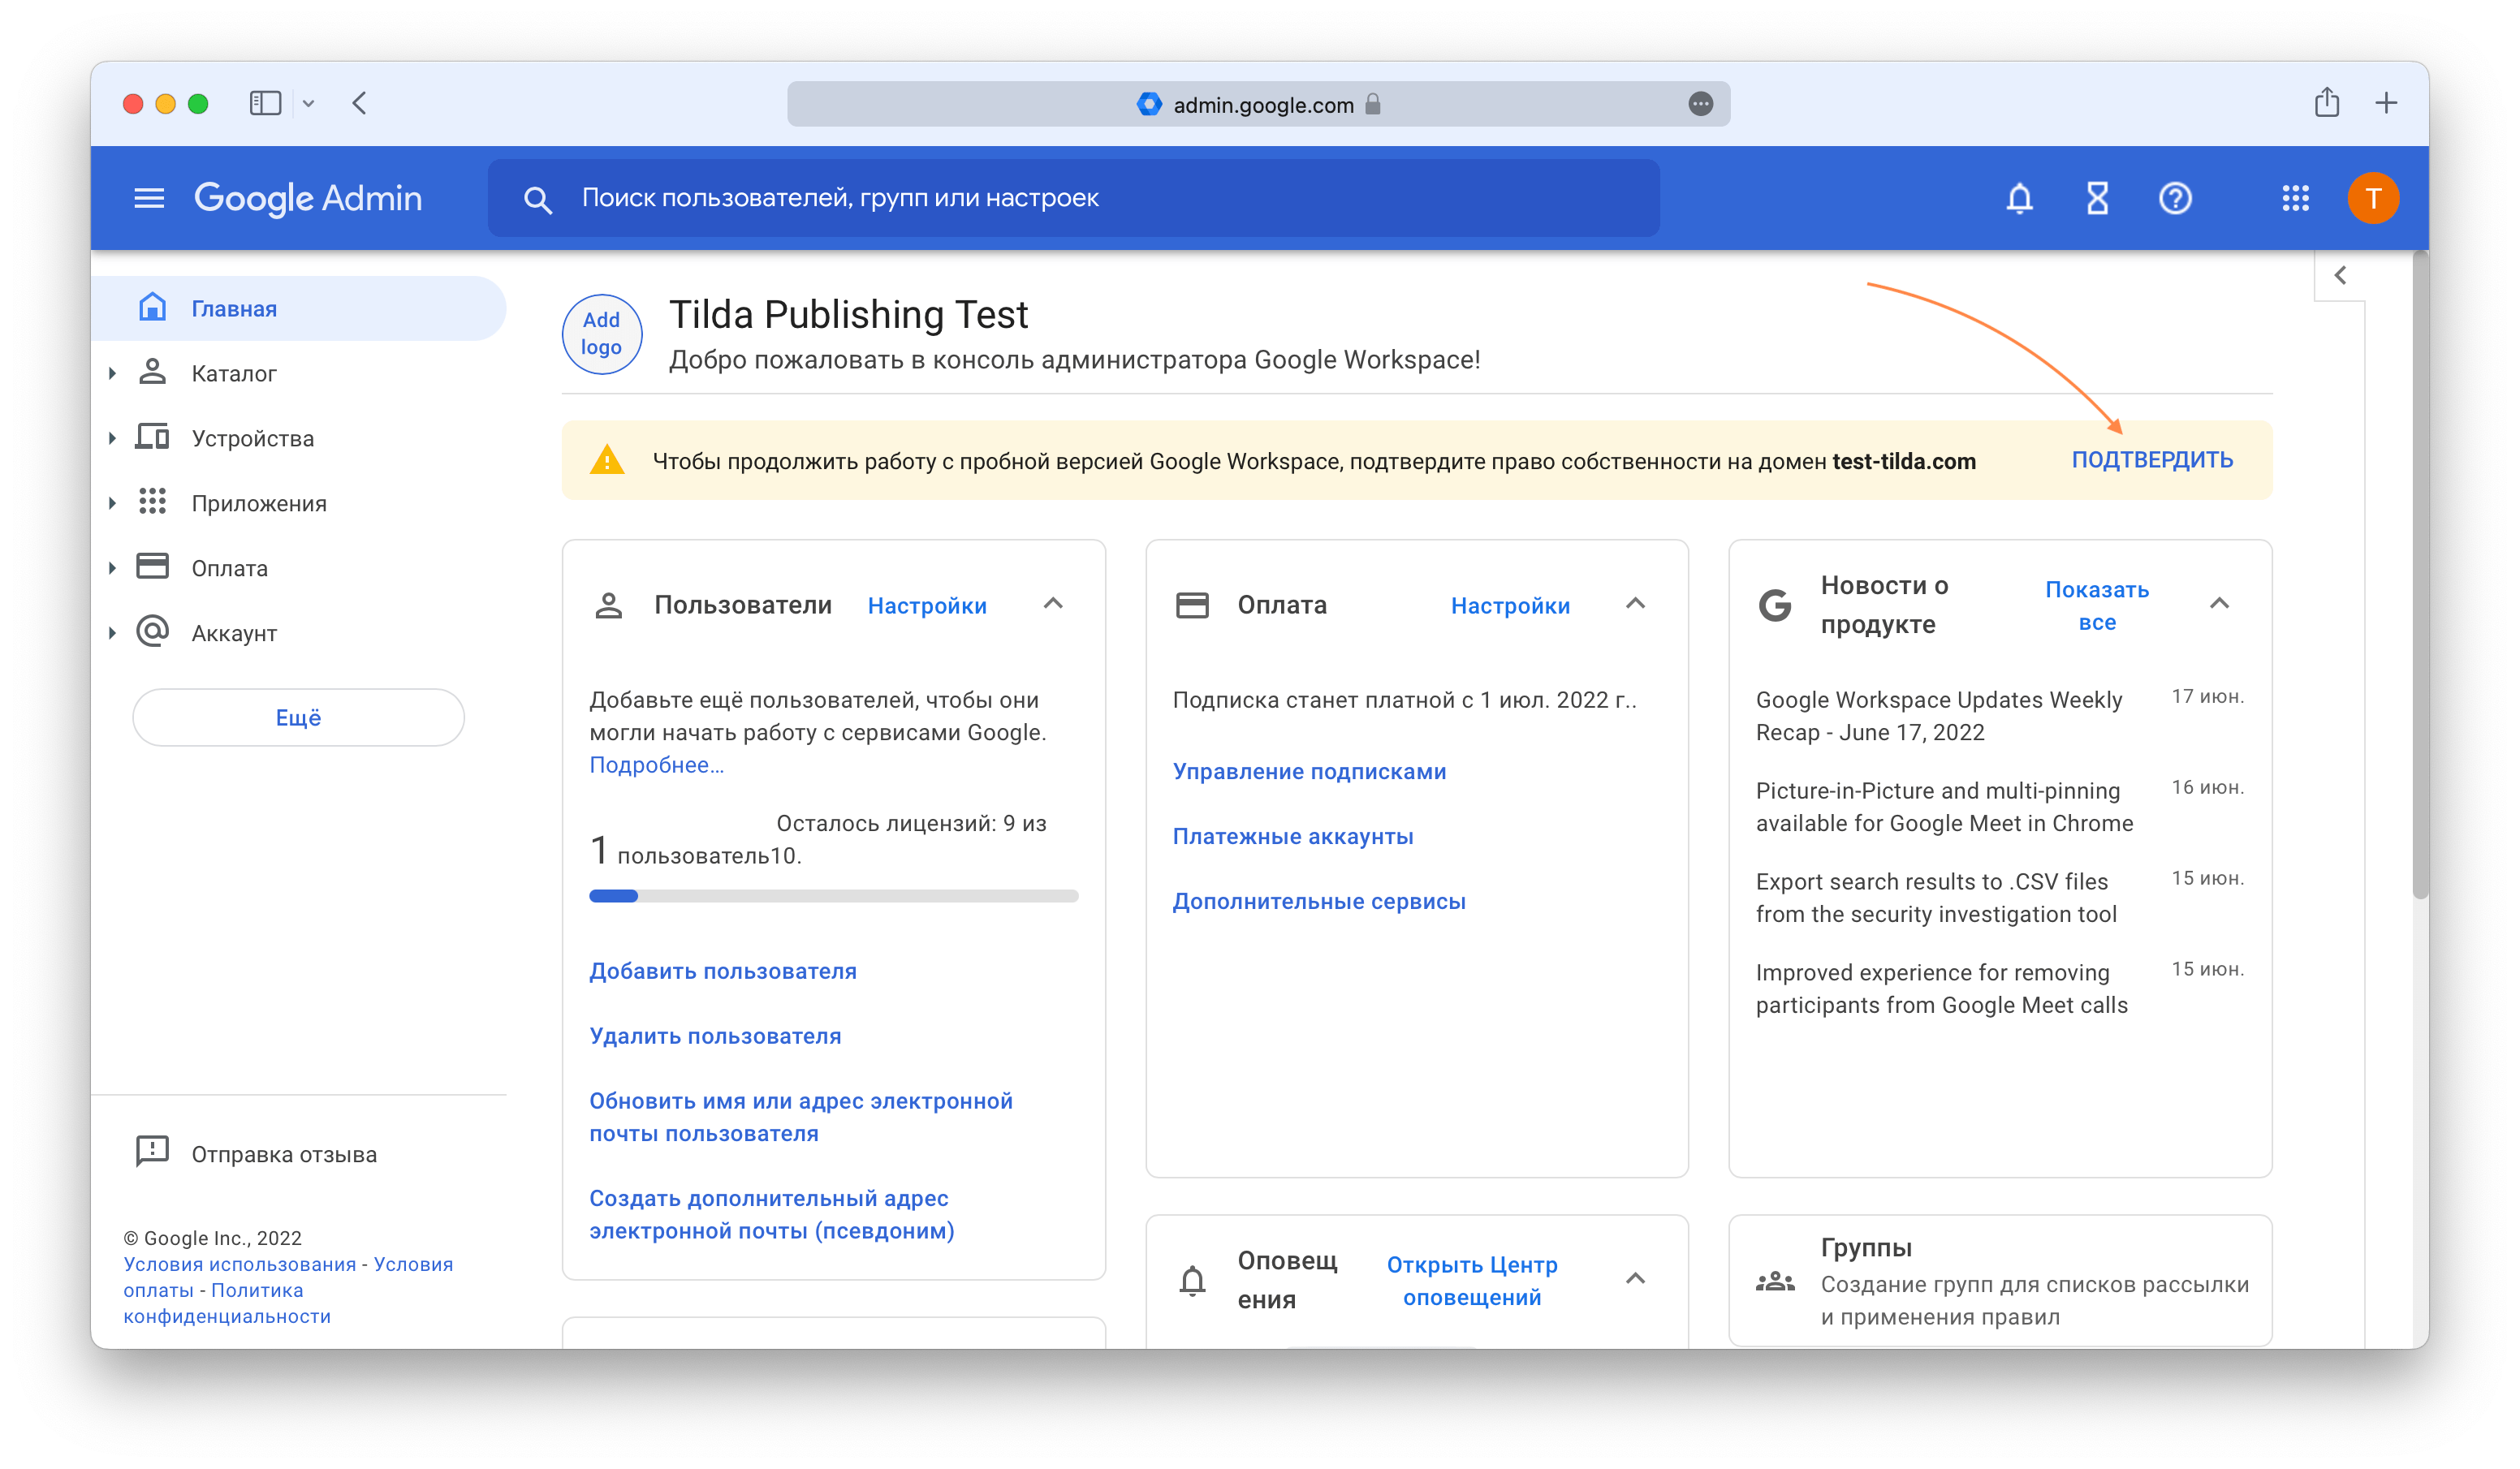The height and width of the screenshot is (1469, 2520).
Task: Open a new Safari tab
Action: pyautogui.click(x=2386, y=103)
